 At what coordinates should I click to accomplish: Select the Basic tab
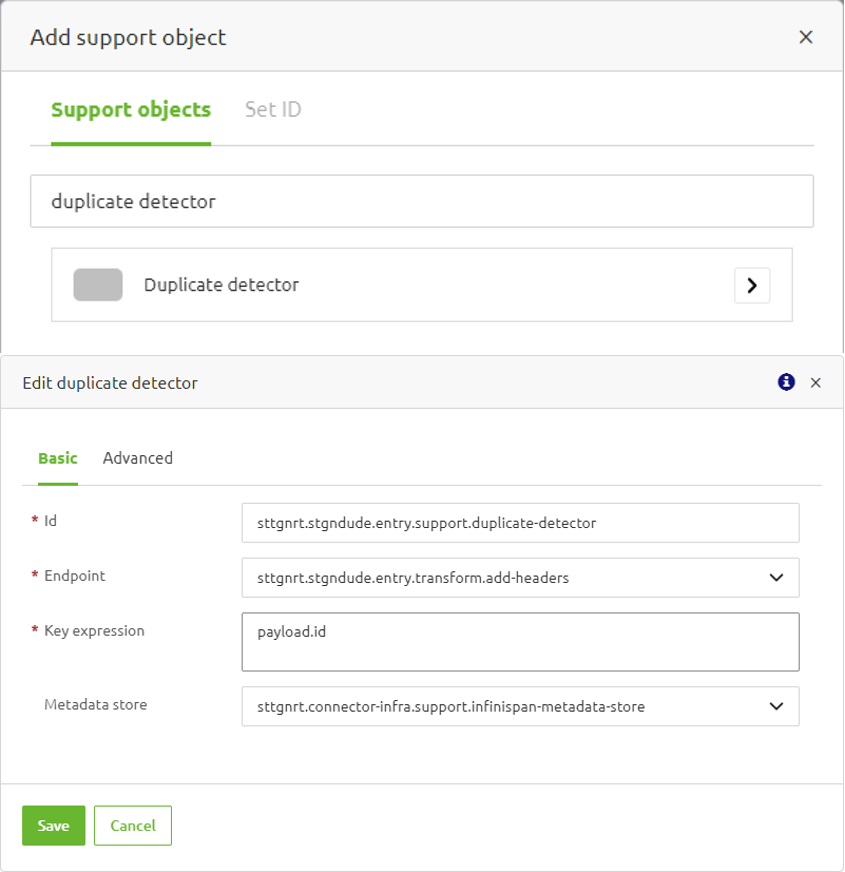point(57,458)
